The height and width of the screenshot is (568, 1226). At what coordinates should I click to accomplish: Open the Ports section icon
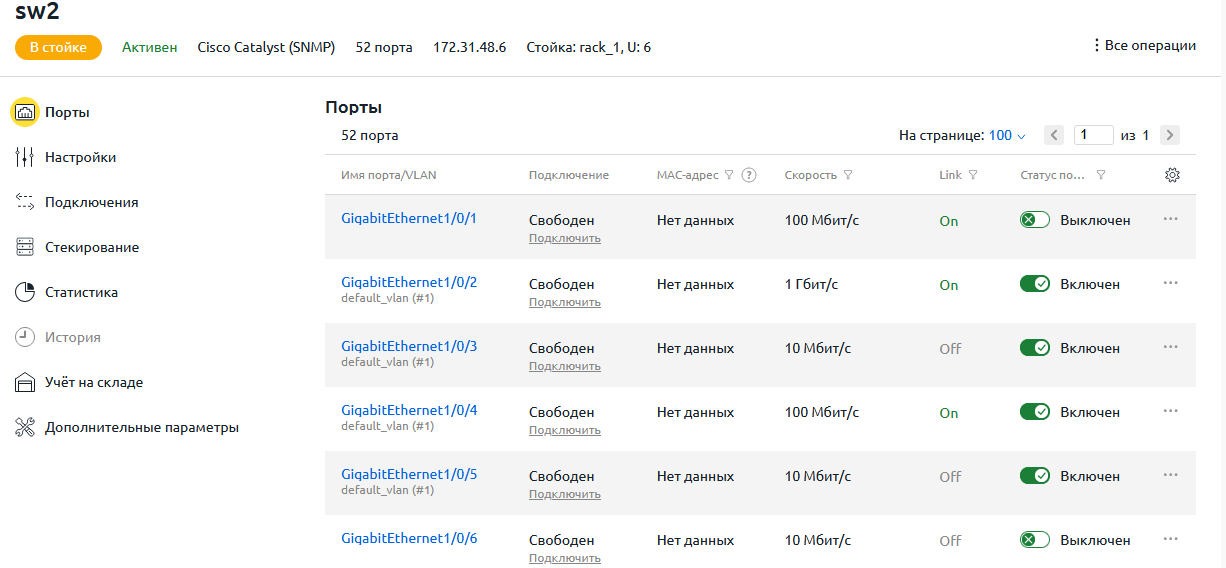coord(25,112)
